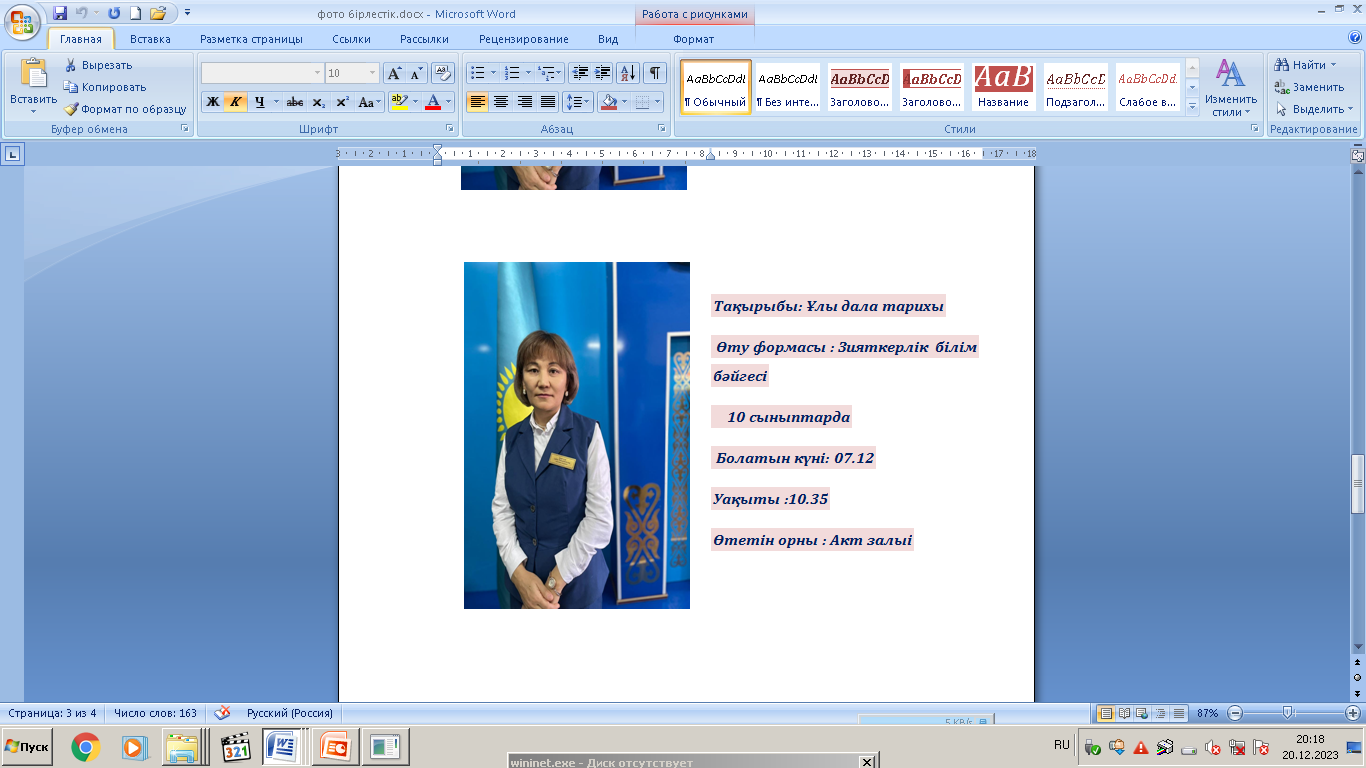
Task: Apply multilevel list
Action: [547, 73]
